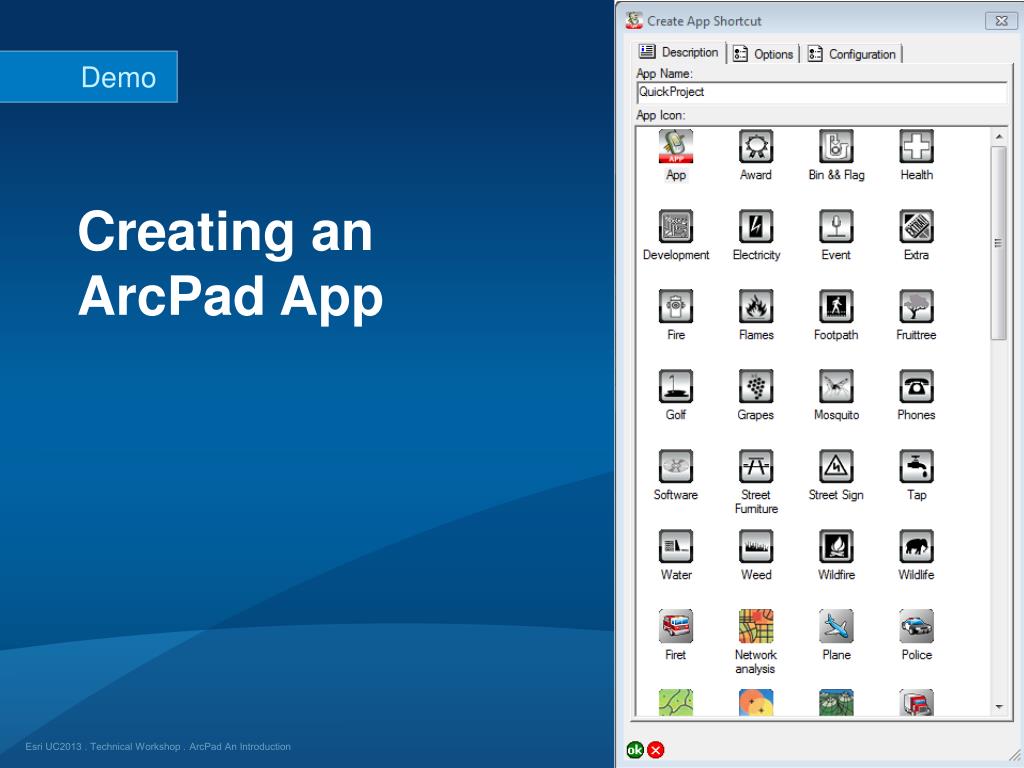Pick the Event icon

836,226
